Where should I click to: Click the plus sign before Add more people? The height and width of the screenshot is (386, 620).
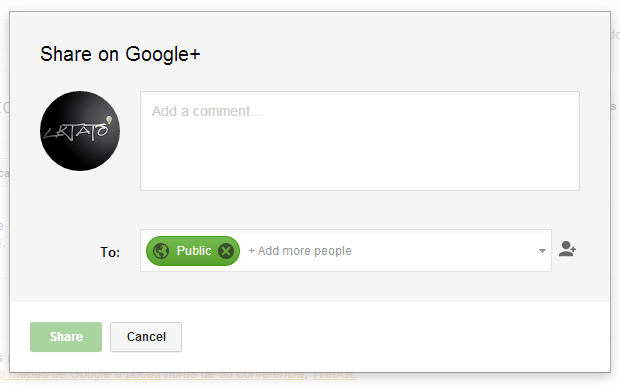coord(251,251)
